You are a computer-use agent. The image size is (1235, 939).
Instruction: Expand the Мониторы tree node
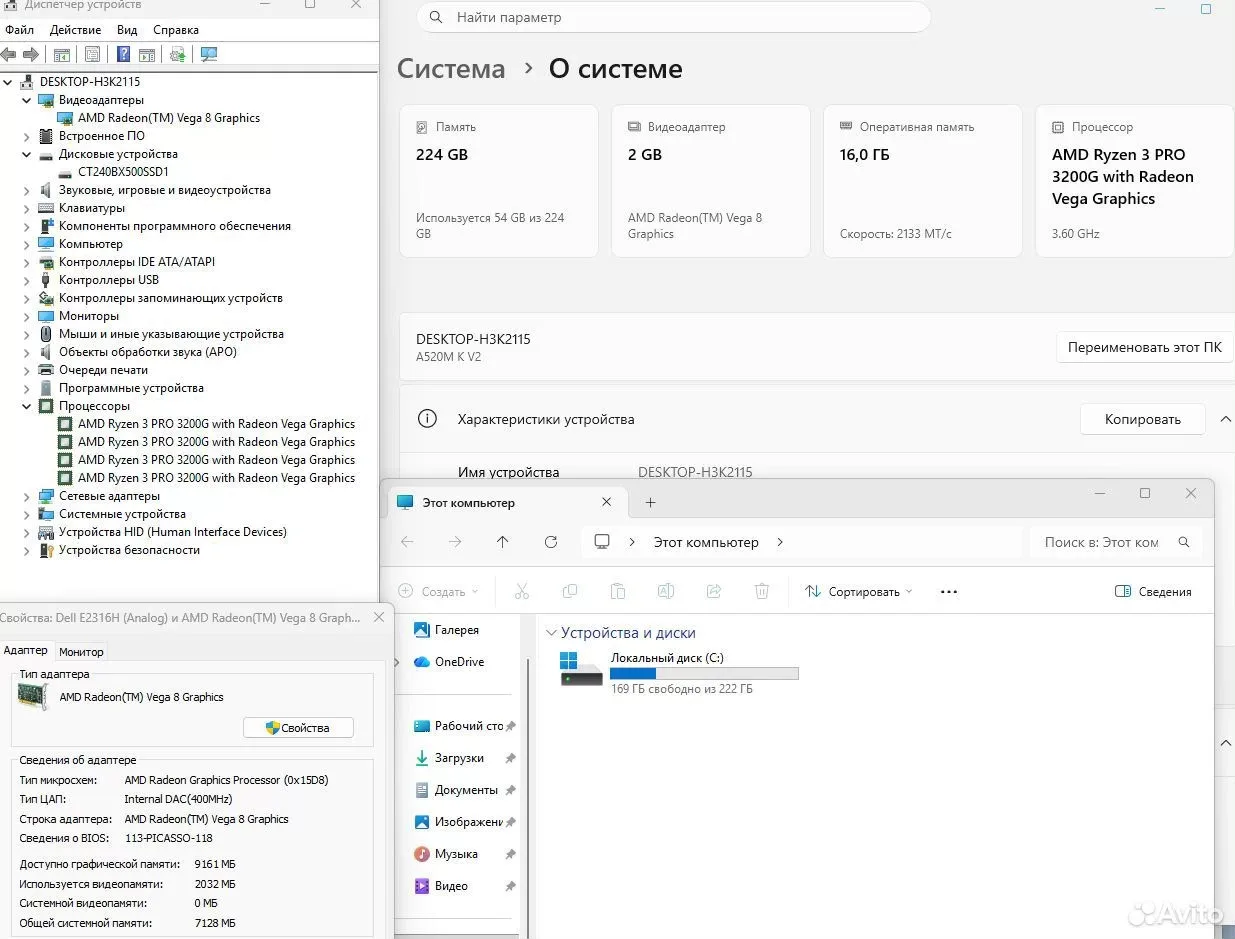tap(27, 316)
